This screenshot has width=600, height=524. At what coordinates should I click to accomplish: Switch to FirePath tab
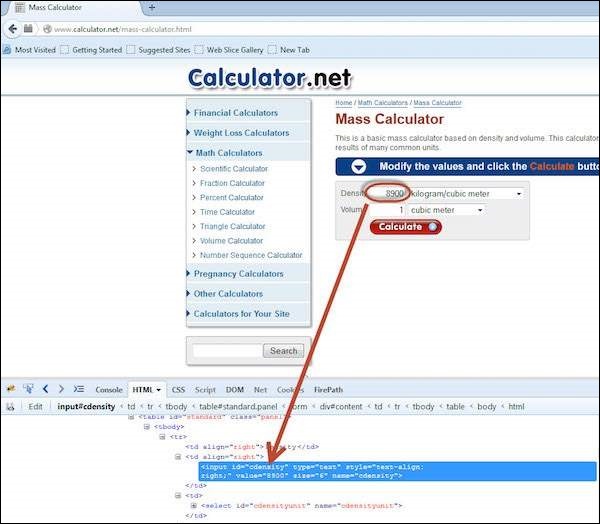(328, 390)
